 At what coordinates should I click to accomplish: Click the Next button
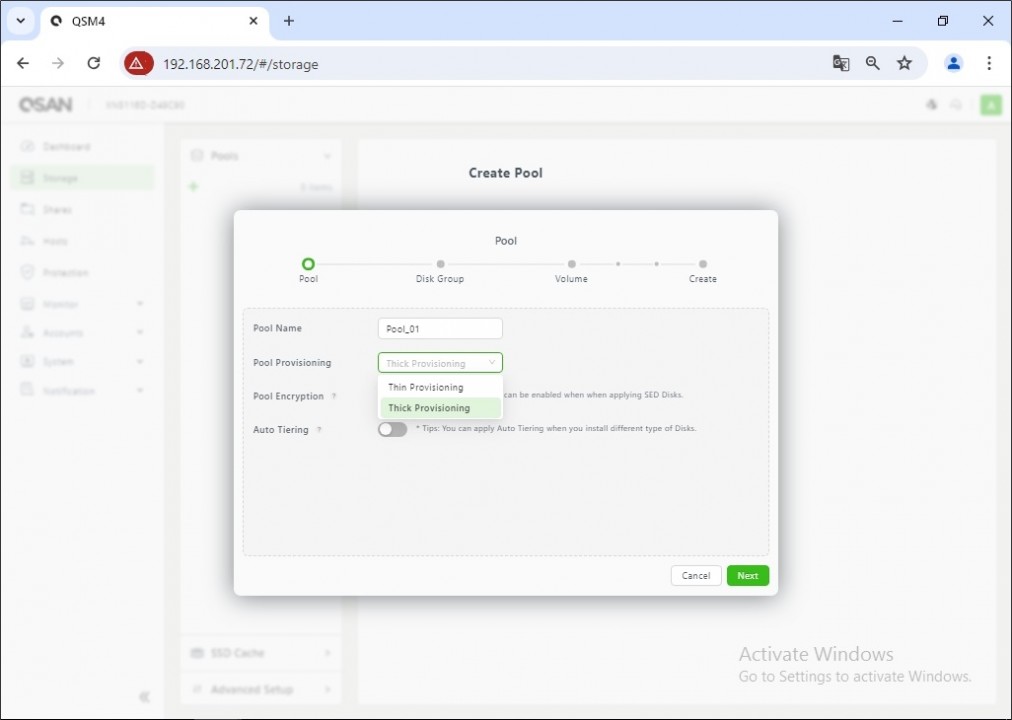pyautogui.click(x=747, y=575)
